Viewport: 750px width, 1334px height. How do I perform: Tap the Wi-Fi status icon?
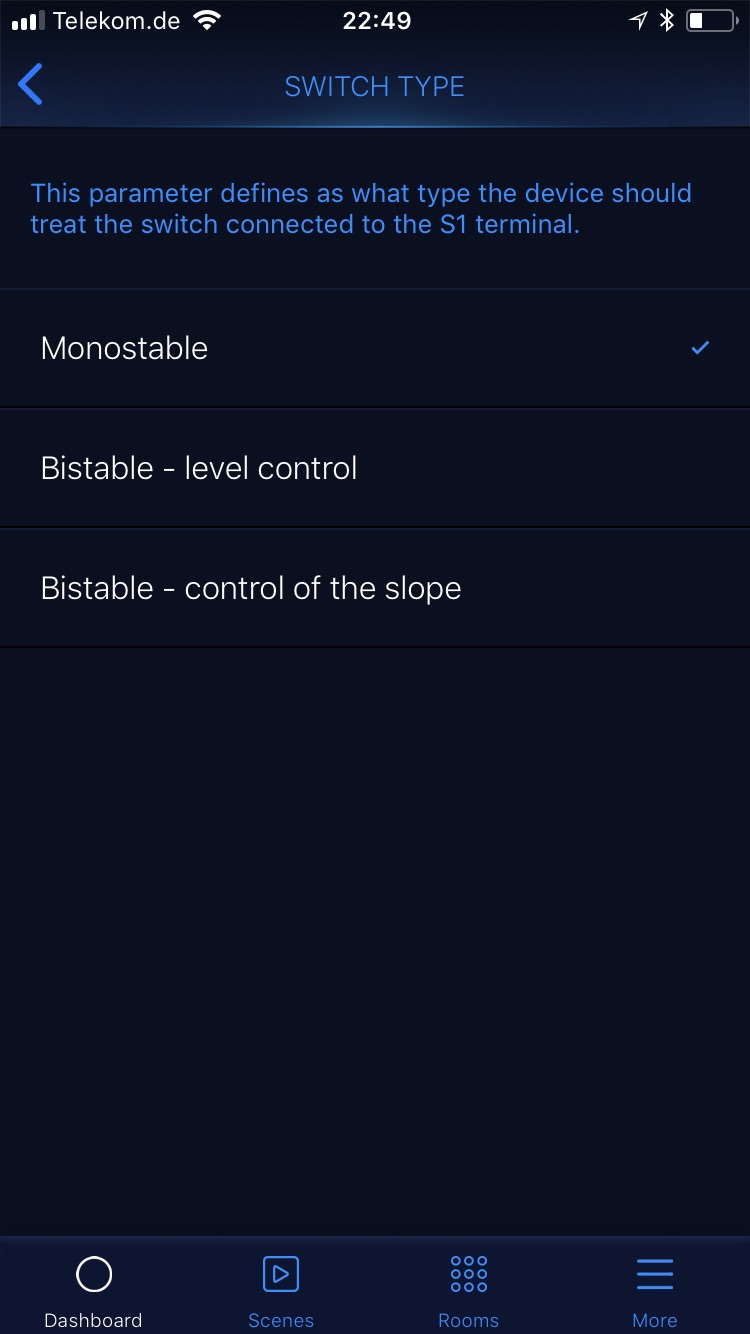pyautogui.click(x=207, y=21)
